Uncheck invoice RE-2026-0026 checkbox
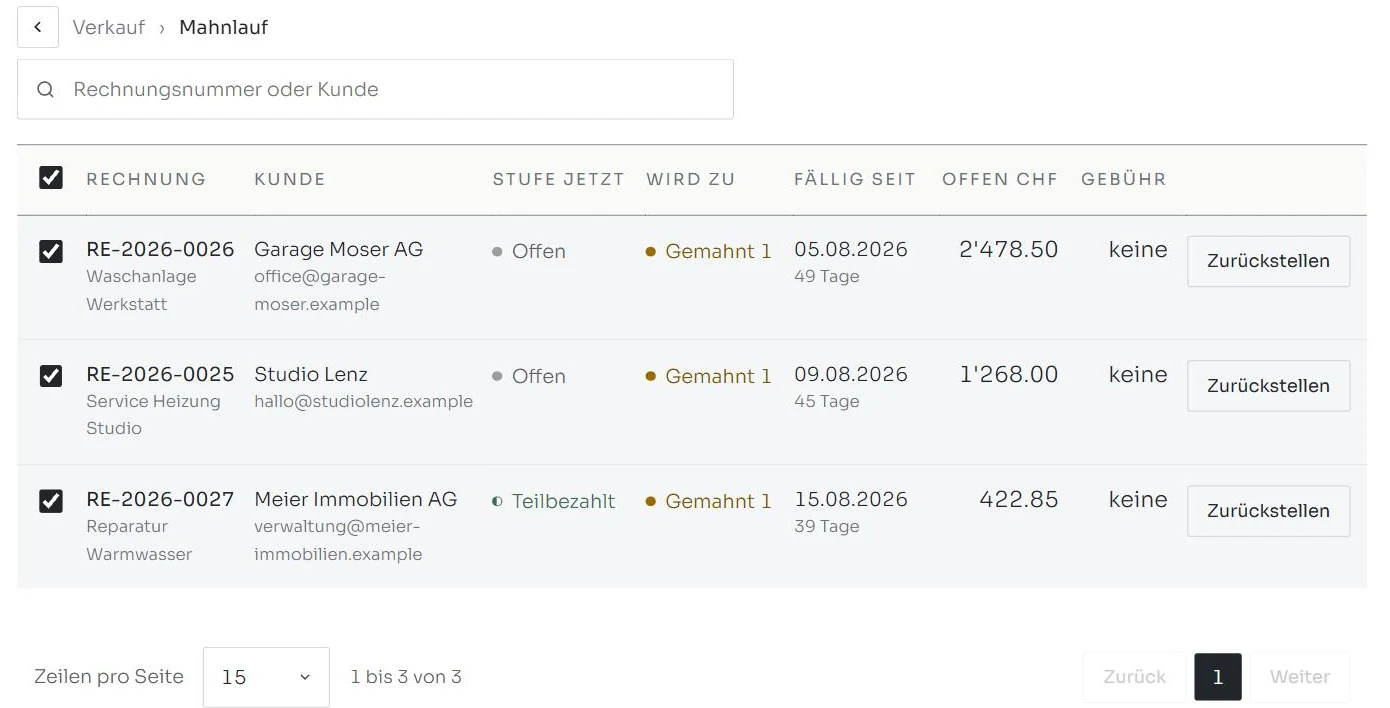 point(51,251)
